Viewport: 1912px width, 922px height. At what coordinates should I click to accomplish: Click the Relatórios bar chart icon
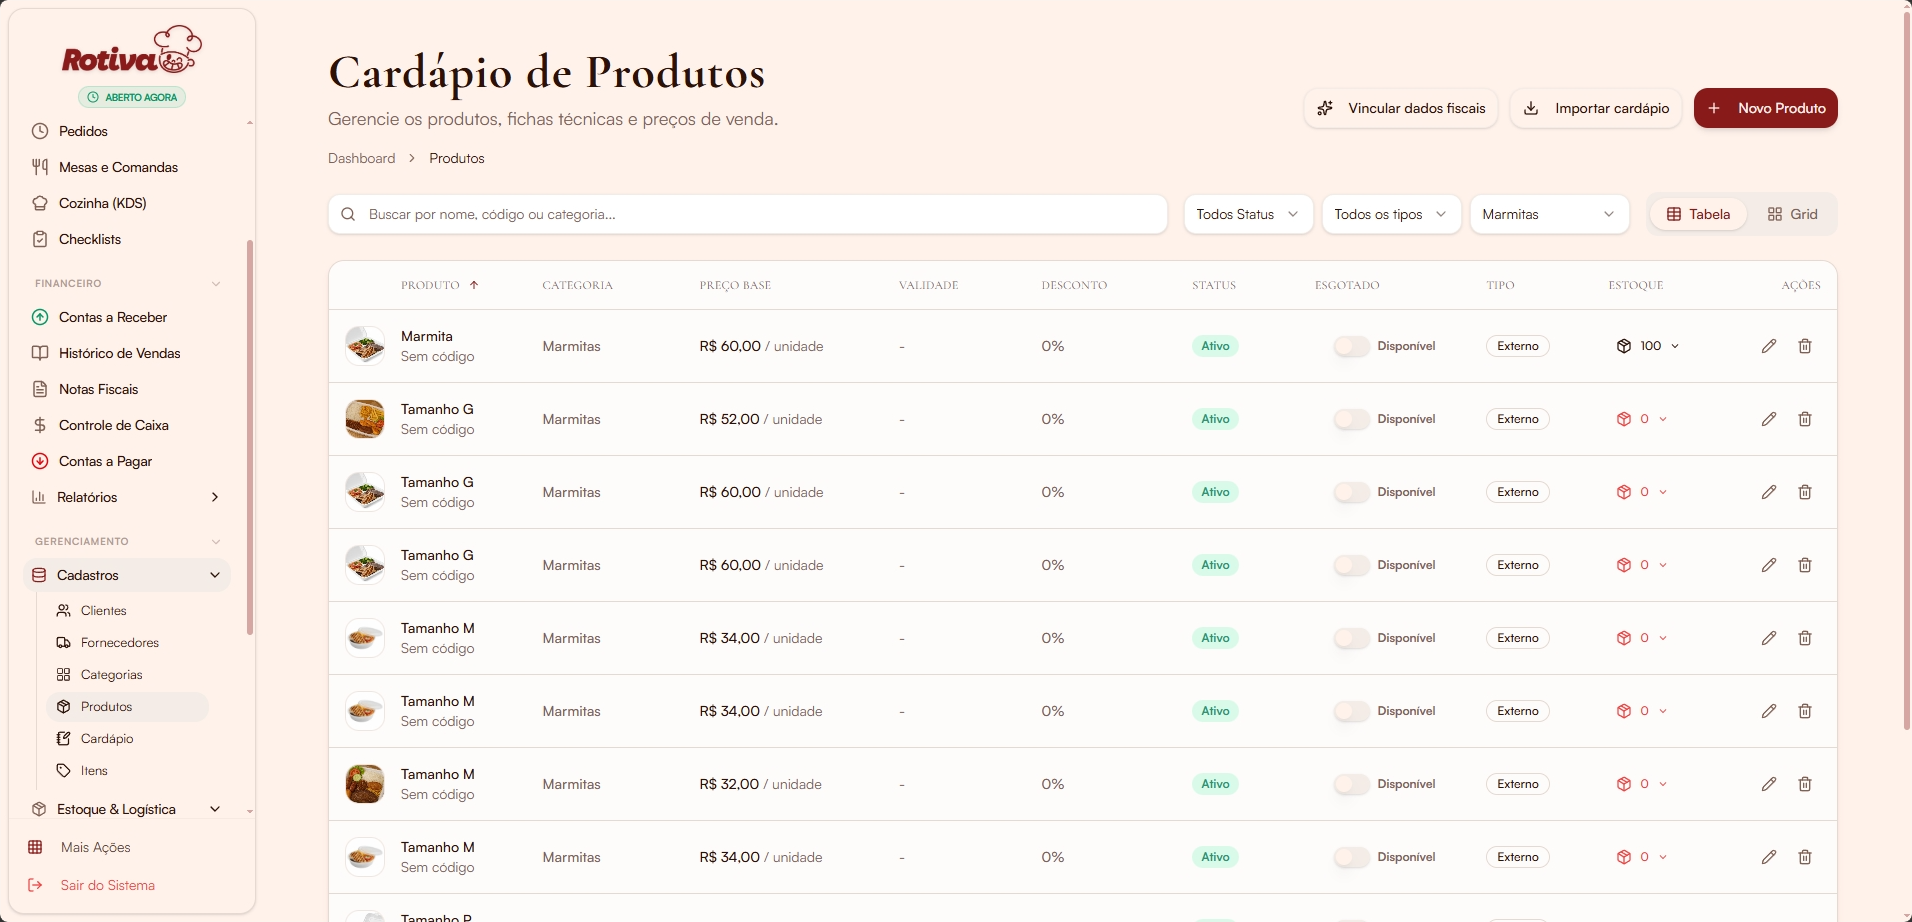pyautogui.click(x=39, y=497)
